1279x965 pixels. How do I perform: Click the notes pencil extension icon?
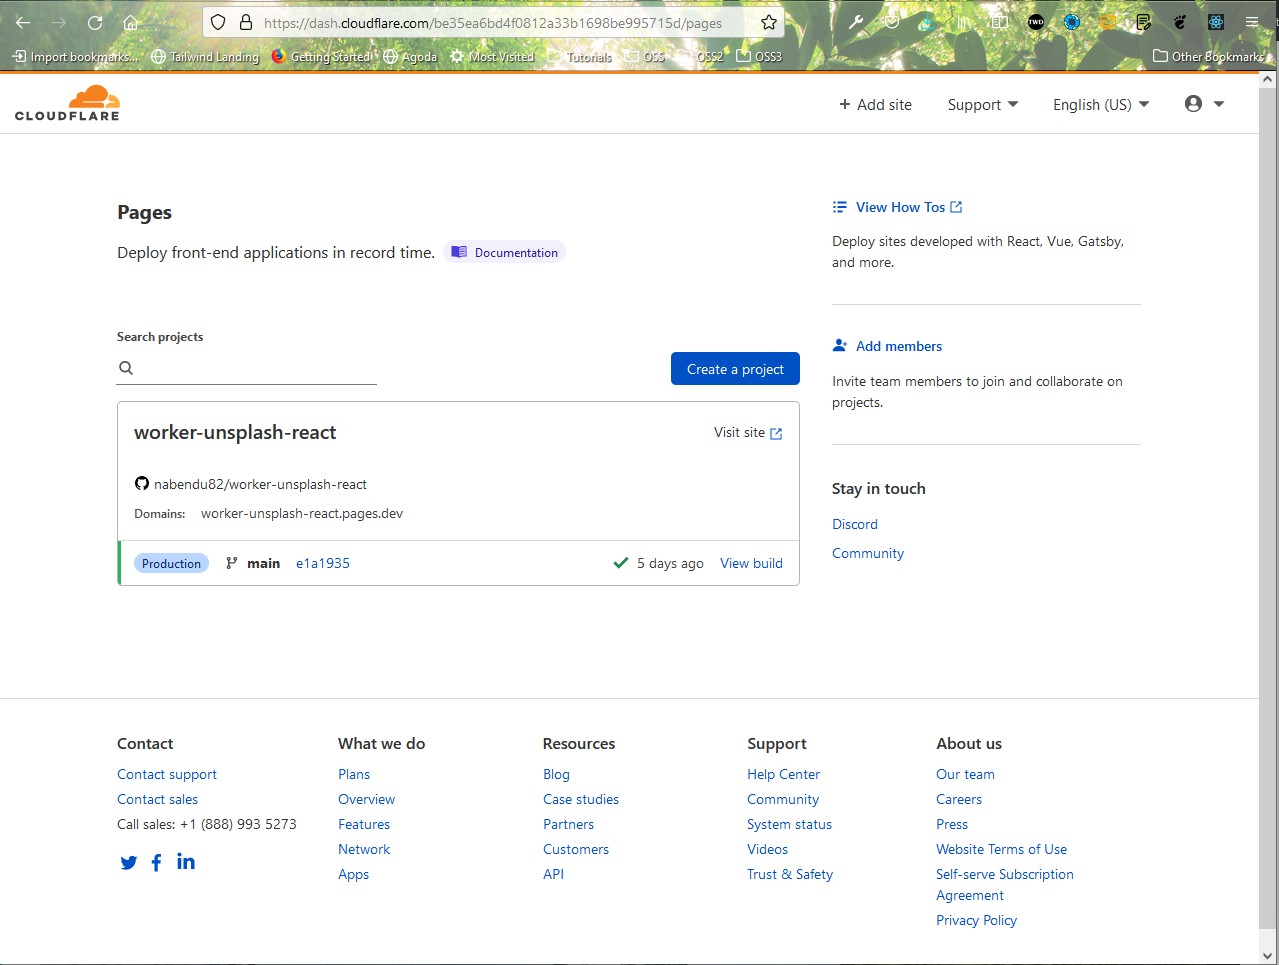click(x=1144, y=22)
